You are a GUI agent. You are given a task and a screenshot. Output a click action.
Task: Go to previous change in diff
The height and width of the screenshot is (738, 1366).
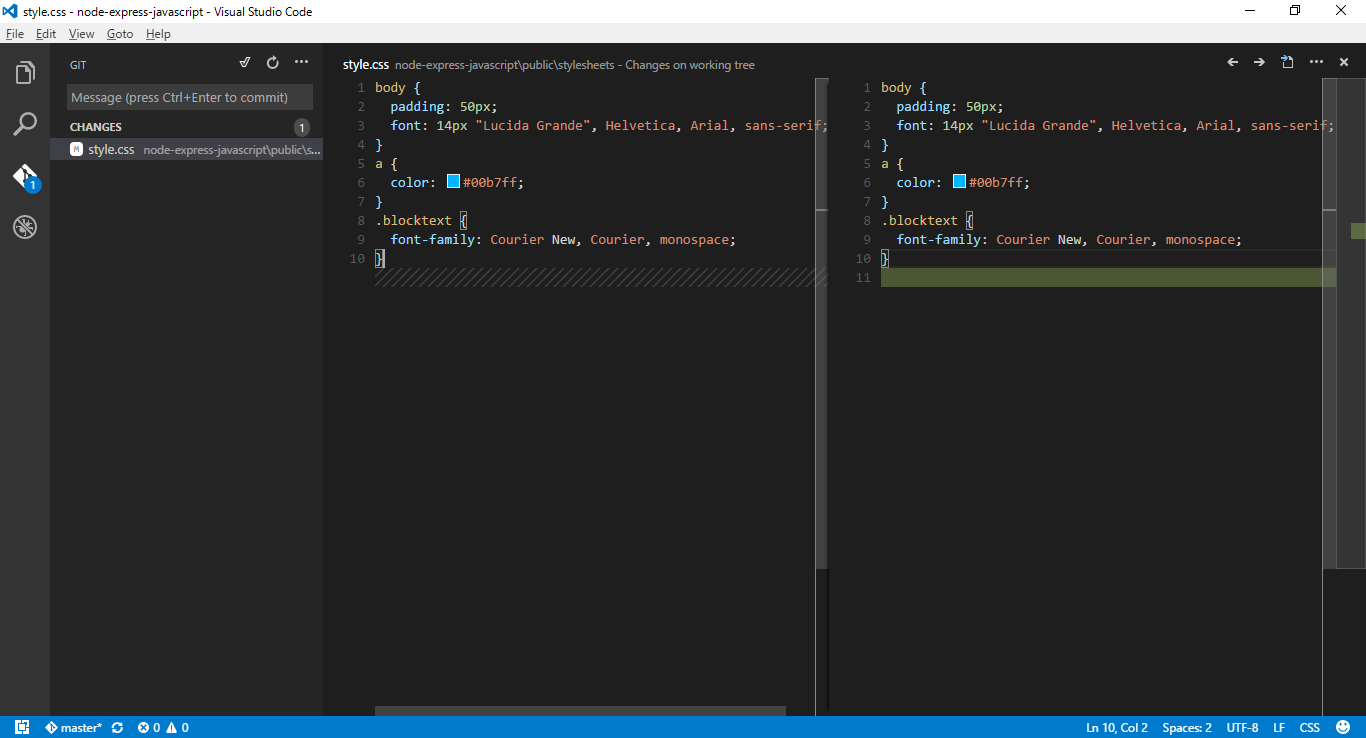click(1233, 63)
